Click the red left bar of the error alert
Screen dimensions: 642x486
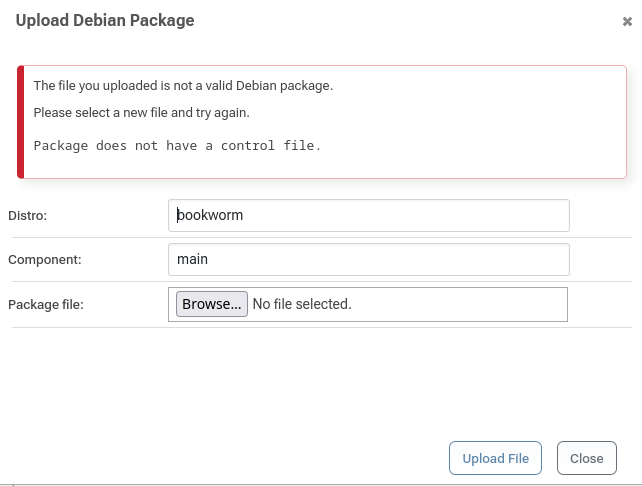21,121
